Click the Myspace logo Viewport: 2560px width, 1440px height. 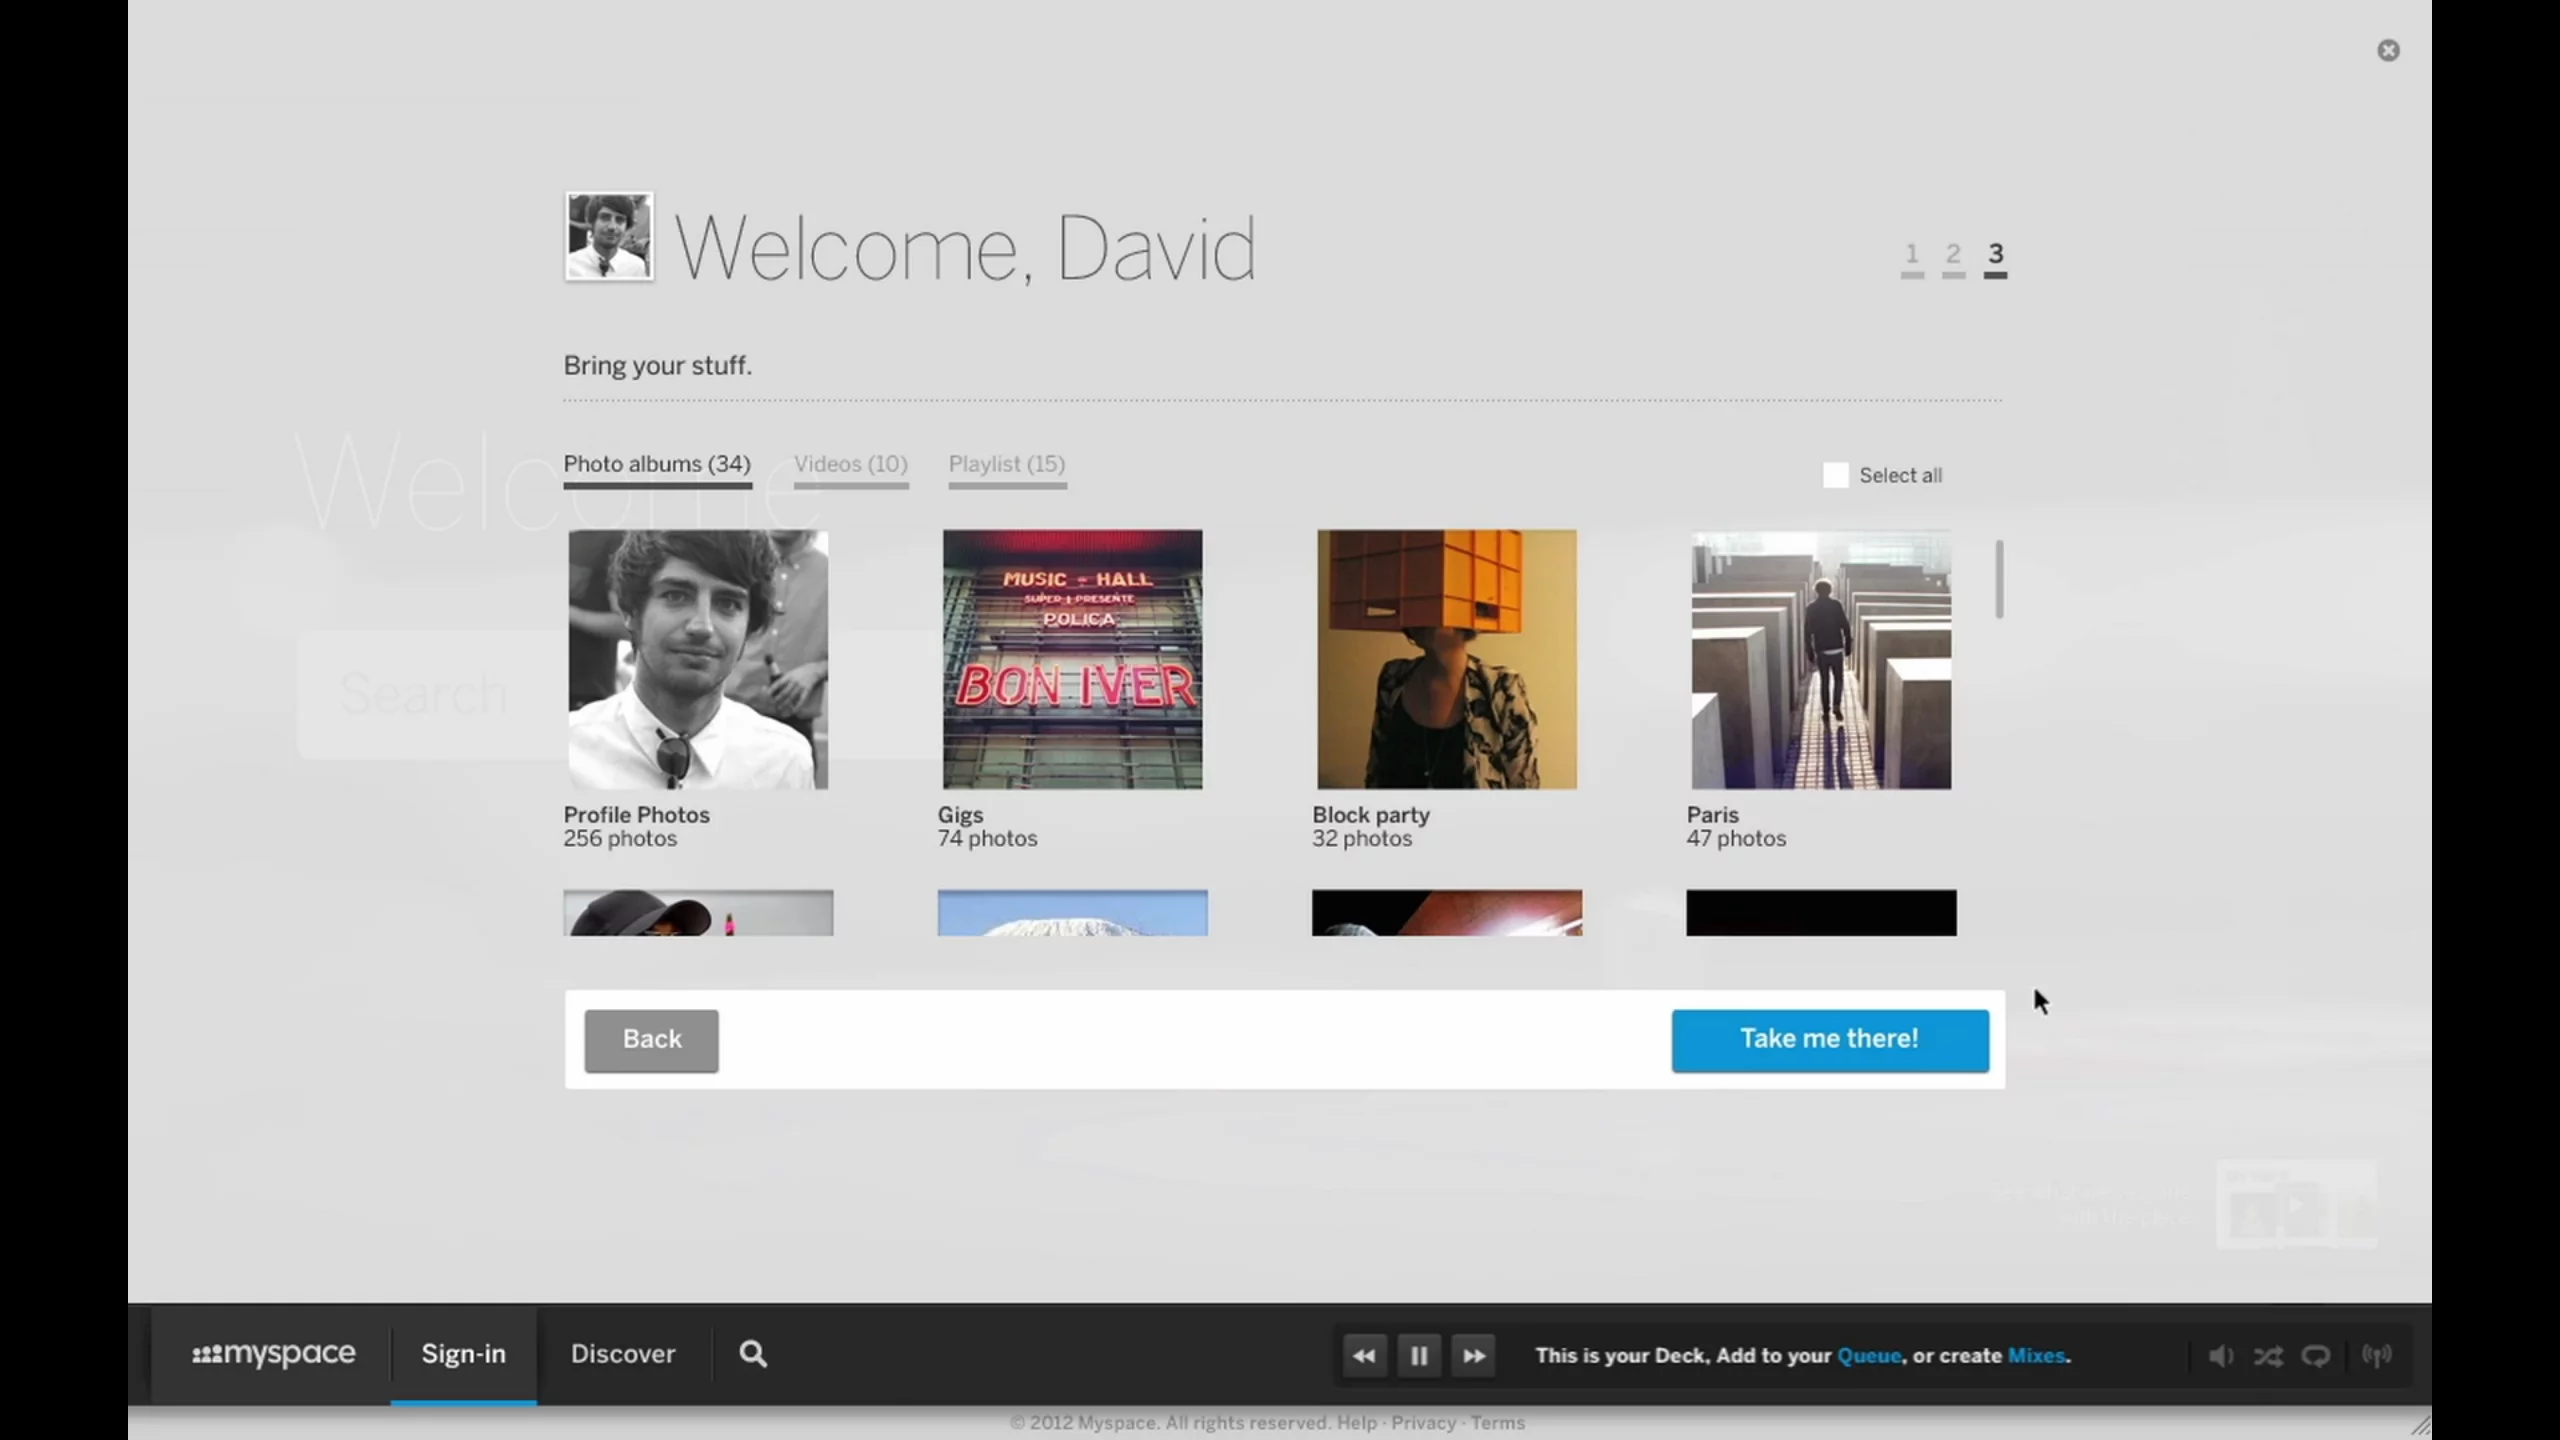point(272,1354)
